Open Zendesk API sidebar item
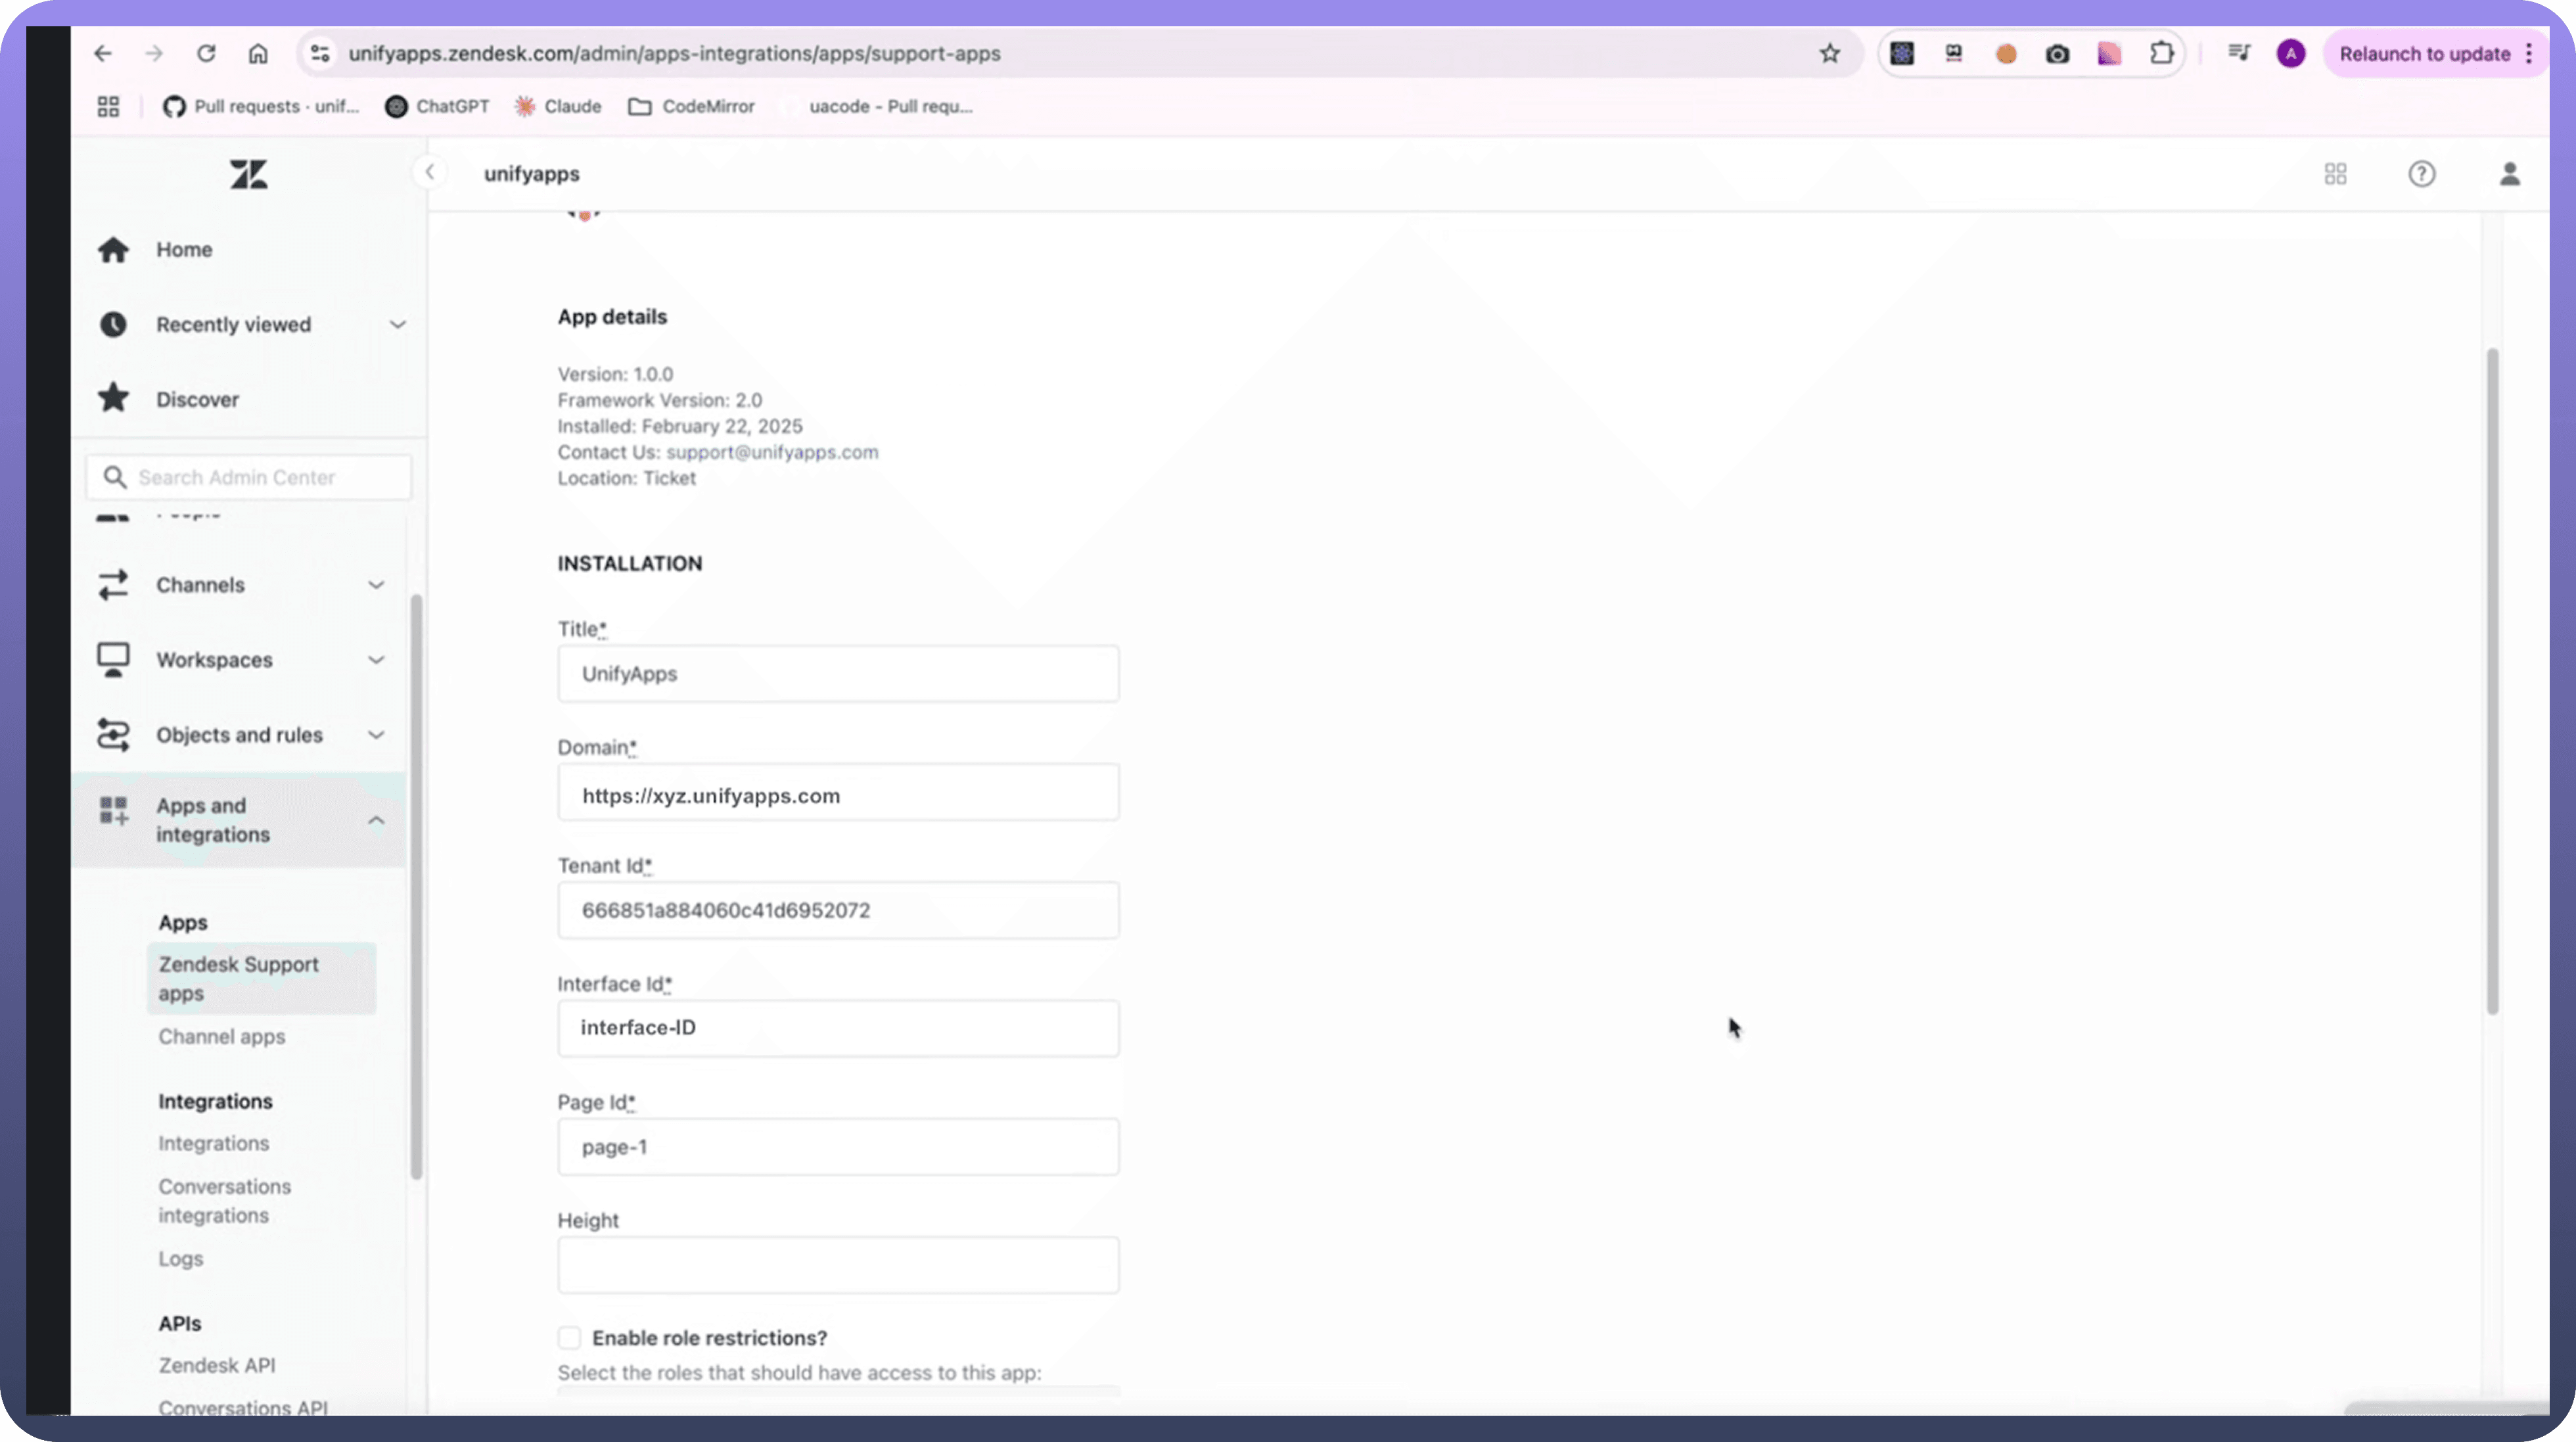 click(x=217, y=1365)
